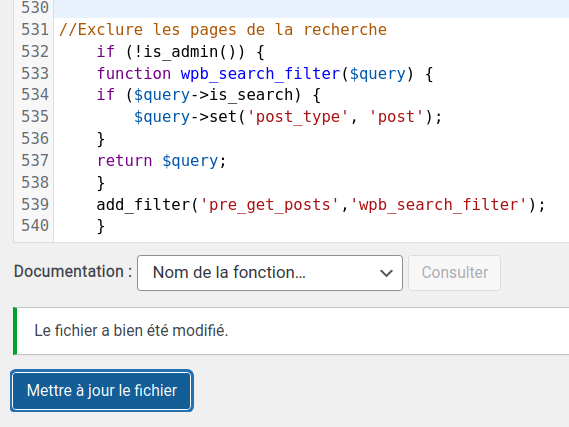Viewport: 569px width, 427px height.
Task: Click the "Mettre à jour le fichier" button
Action: point(102,391)
